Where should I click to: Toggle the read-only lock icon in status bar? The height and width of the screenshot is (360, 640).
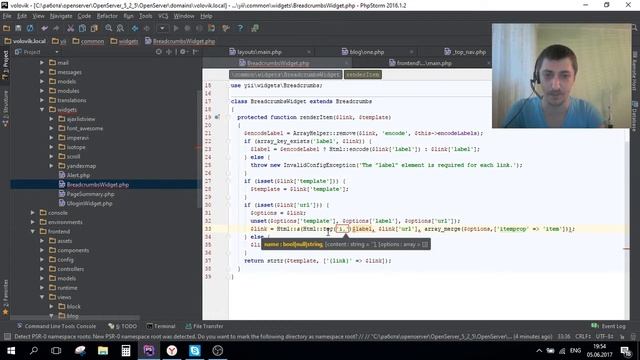point(622,337)
